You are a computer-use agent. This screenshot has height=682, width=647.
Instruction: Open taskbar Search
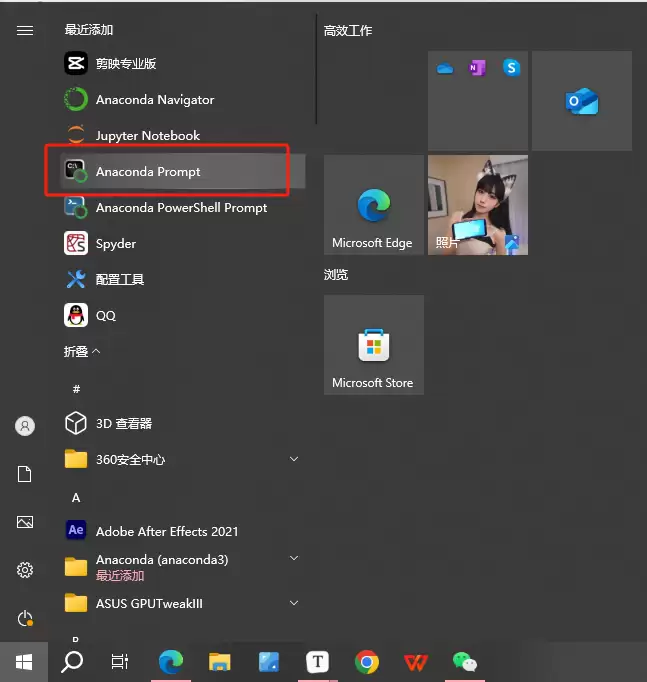(72, 662)
